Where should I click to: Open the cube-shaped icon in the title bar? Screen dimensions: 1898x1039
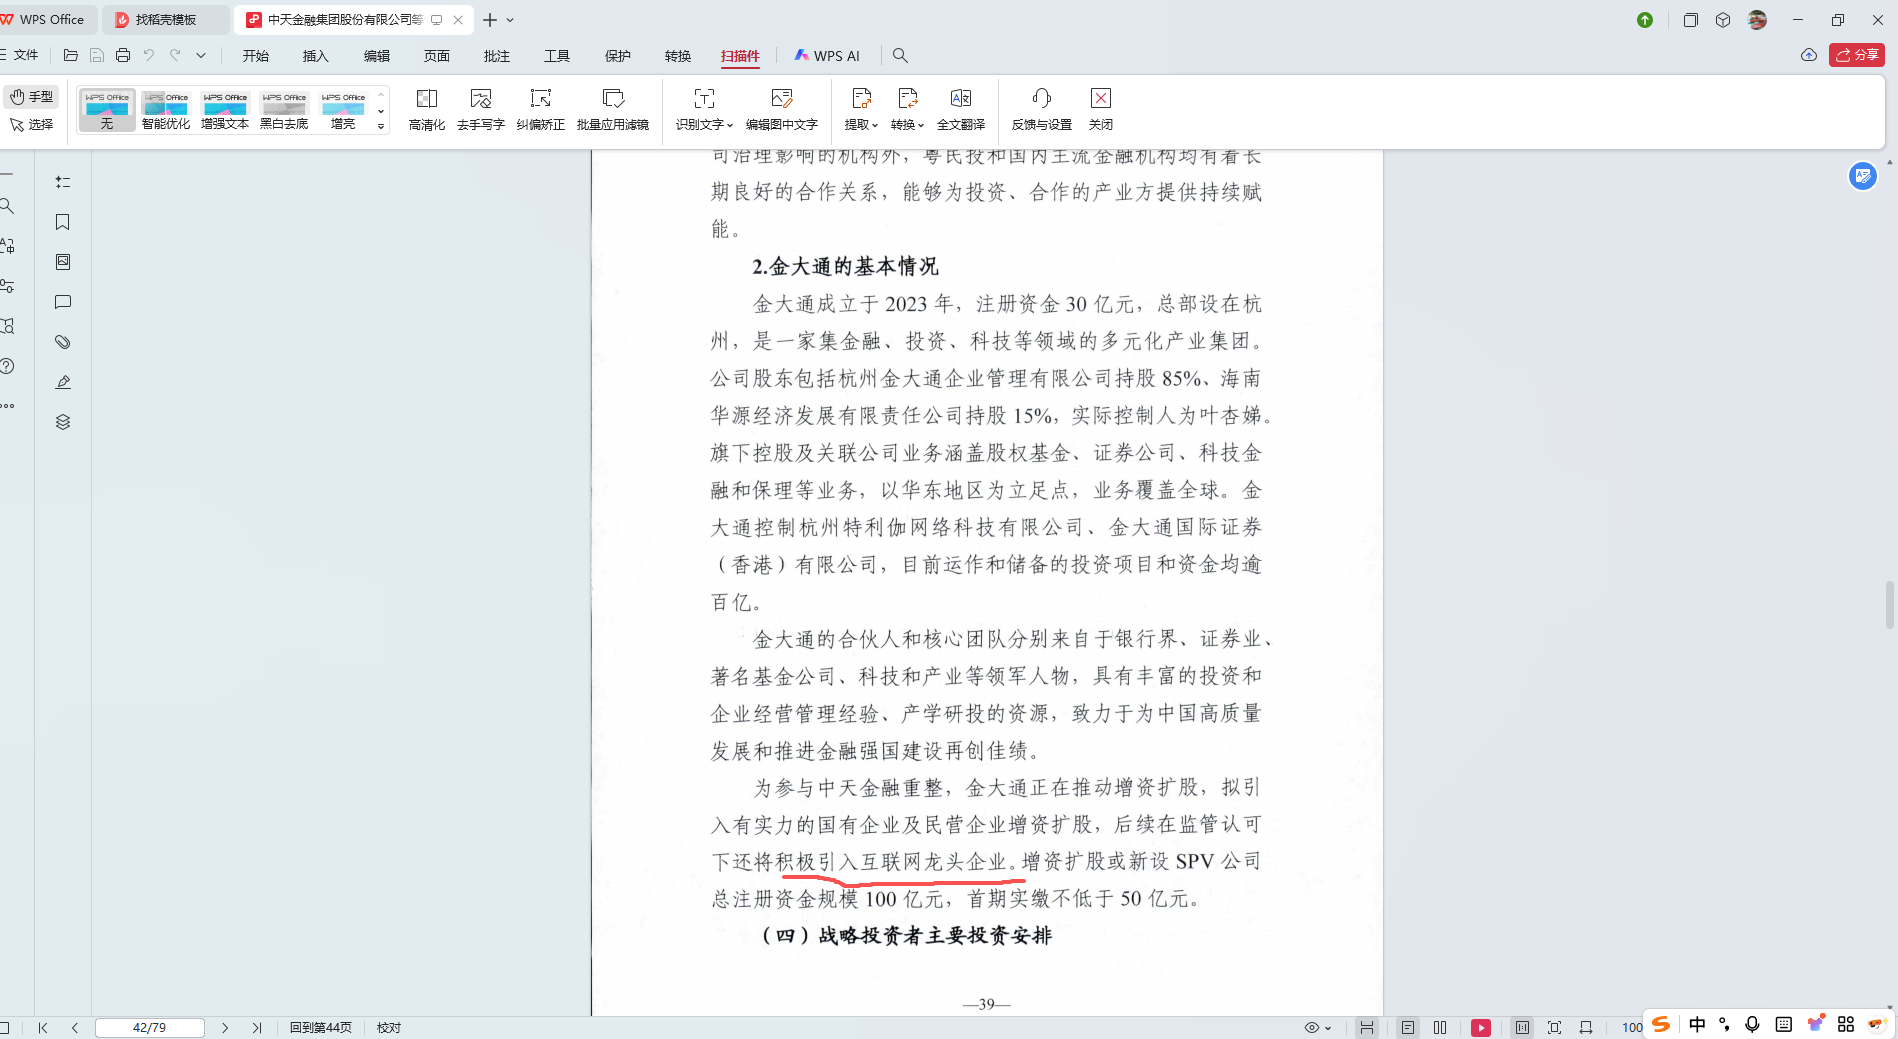tap(1723, 20)
